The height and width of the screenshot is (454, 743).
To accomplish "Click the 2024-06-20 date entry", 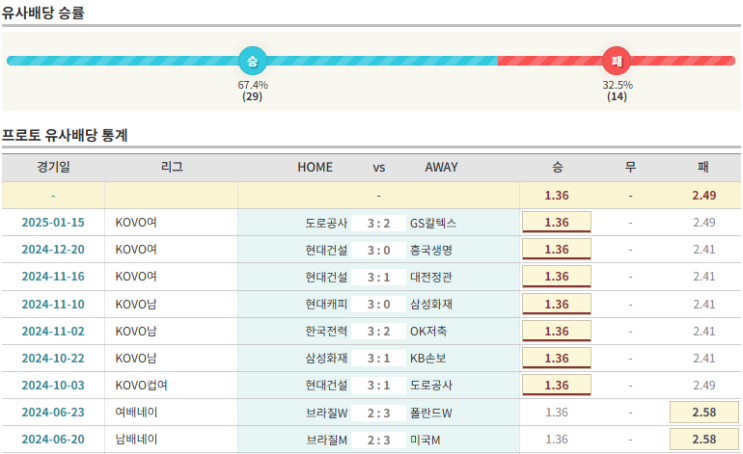I will pos(53,439).
